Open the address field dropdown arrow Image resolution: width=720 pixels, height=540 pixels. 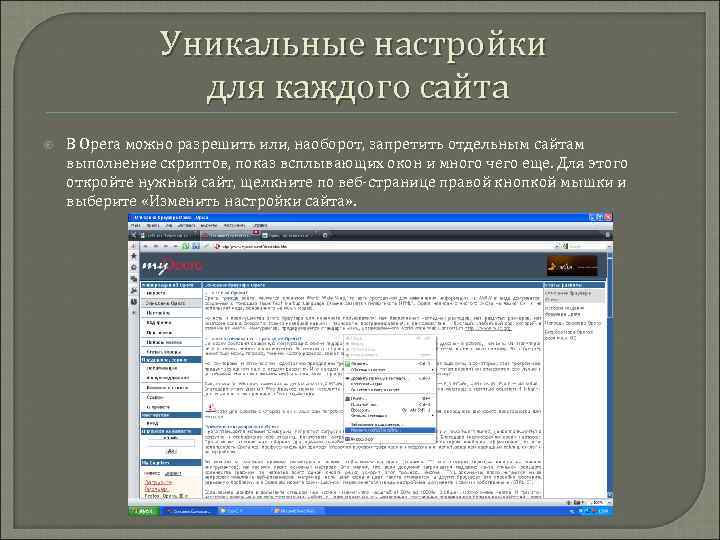557,246
